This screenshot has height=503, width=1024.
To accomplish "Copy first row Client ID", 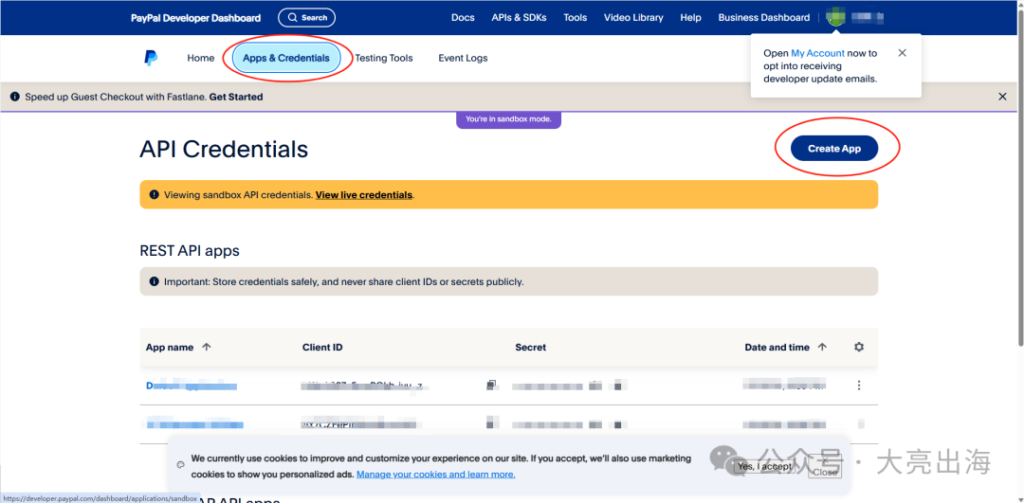I will click(x=491, y=385).
